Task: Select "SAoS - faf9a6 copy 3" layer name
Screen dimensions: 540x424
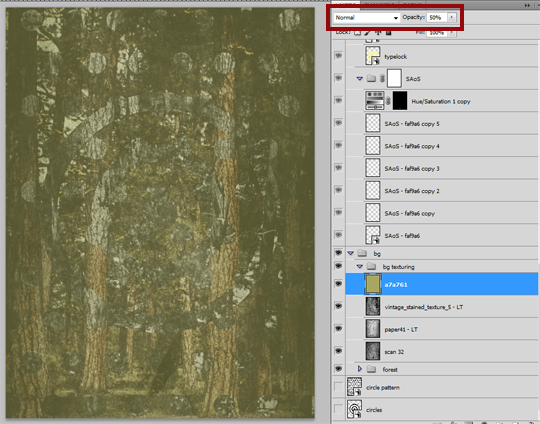Action: pos(412,168)
